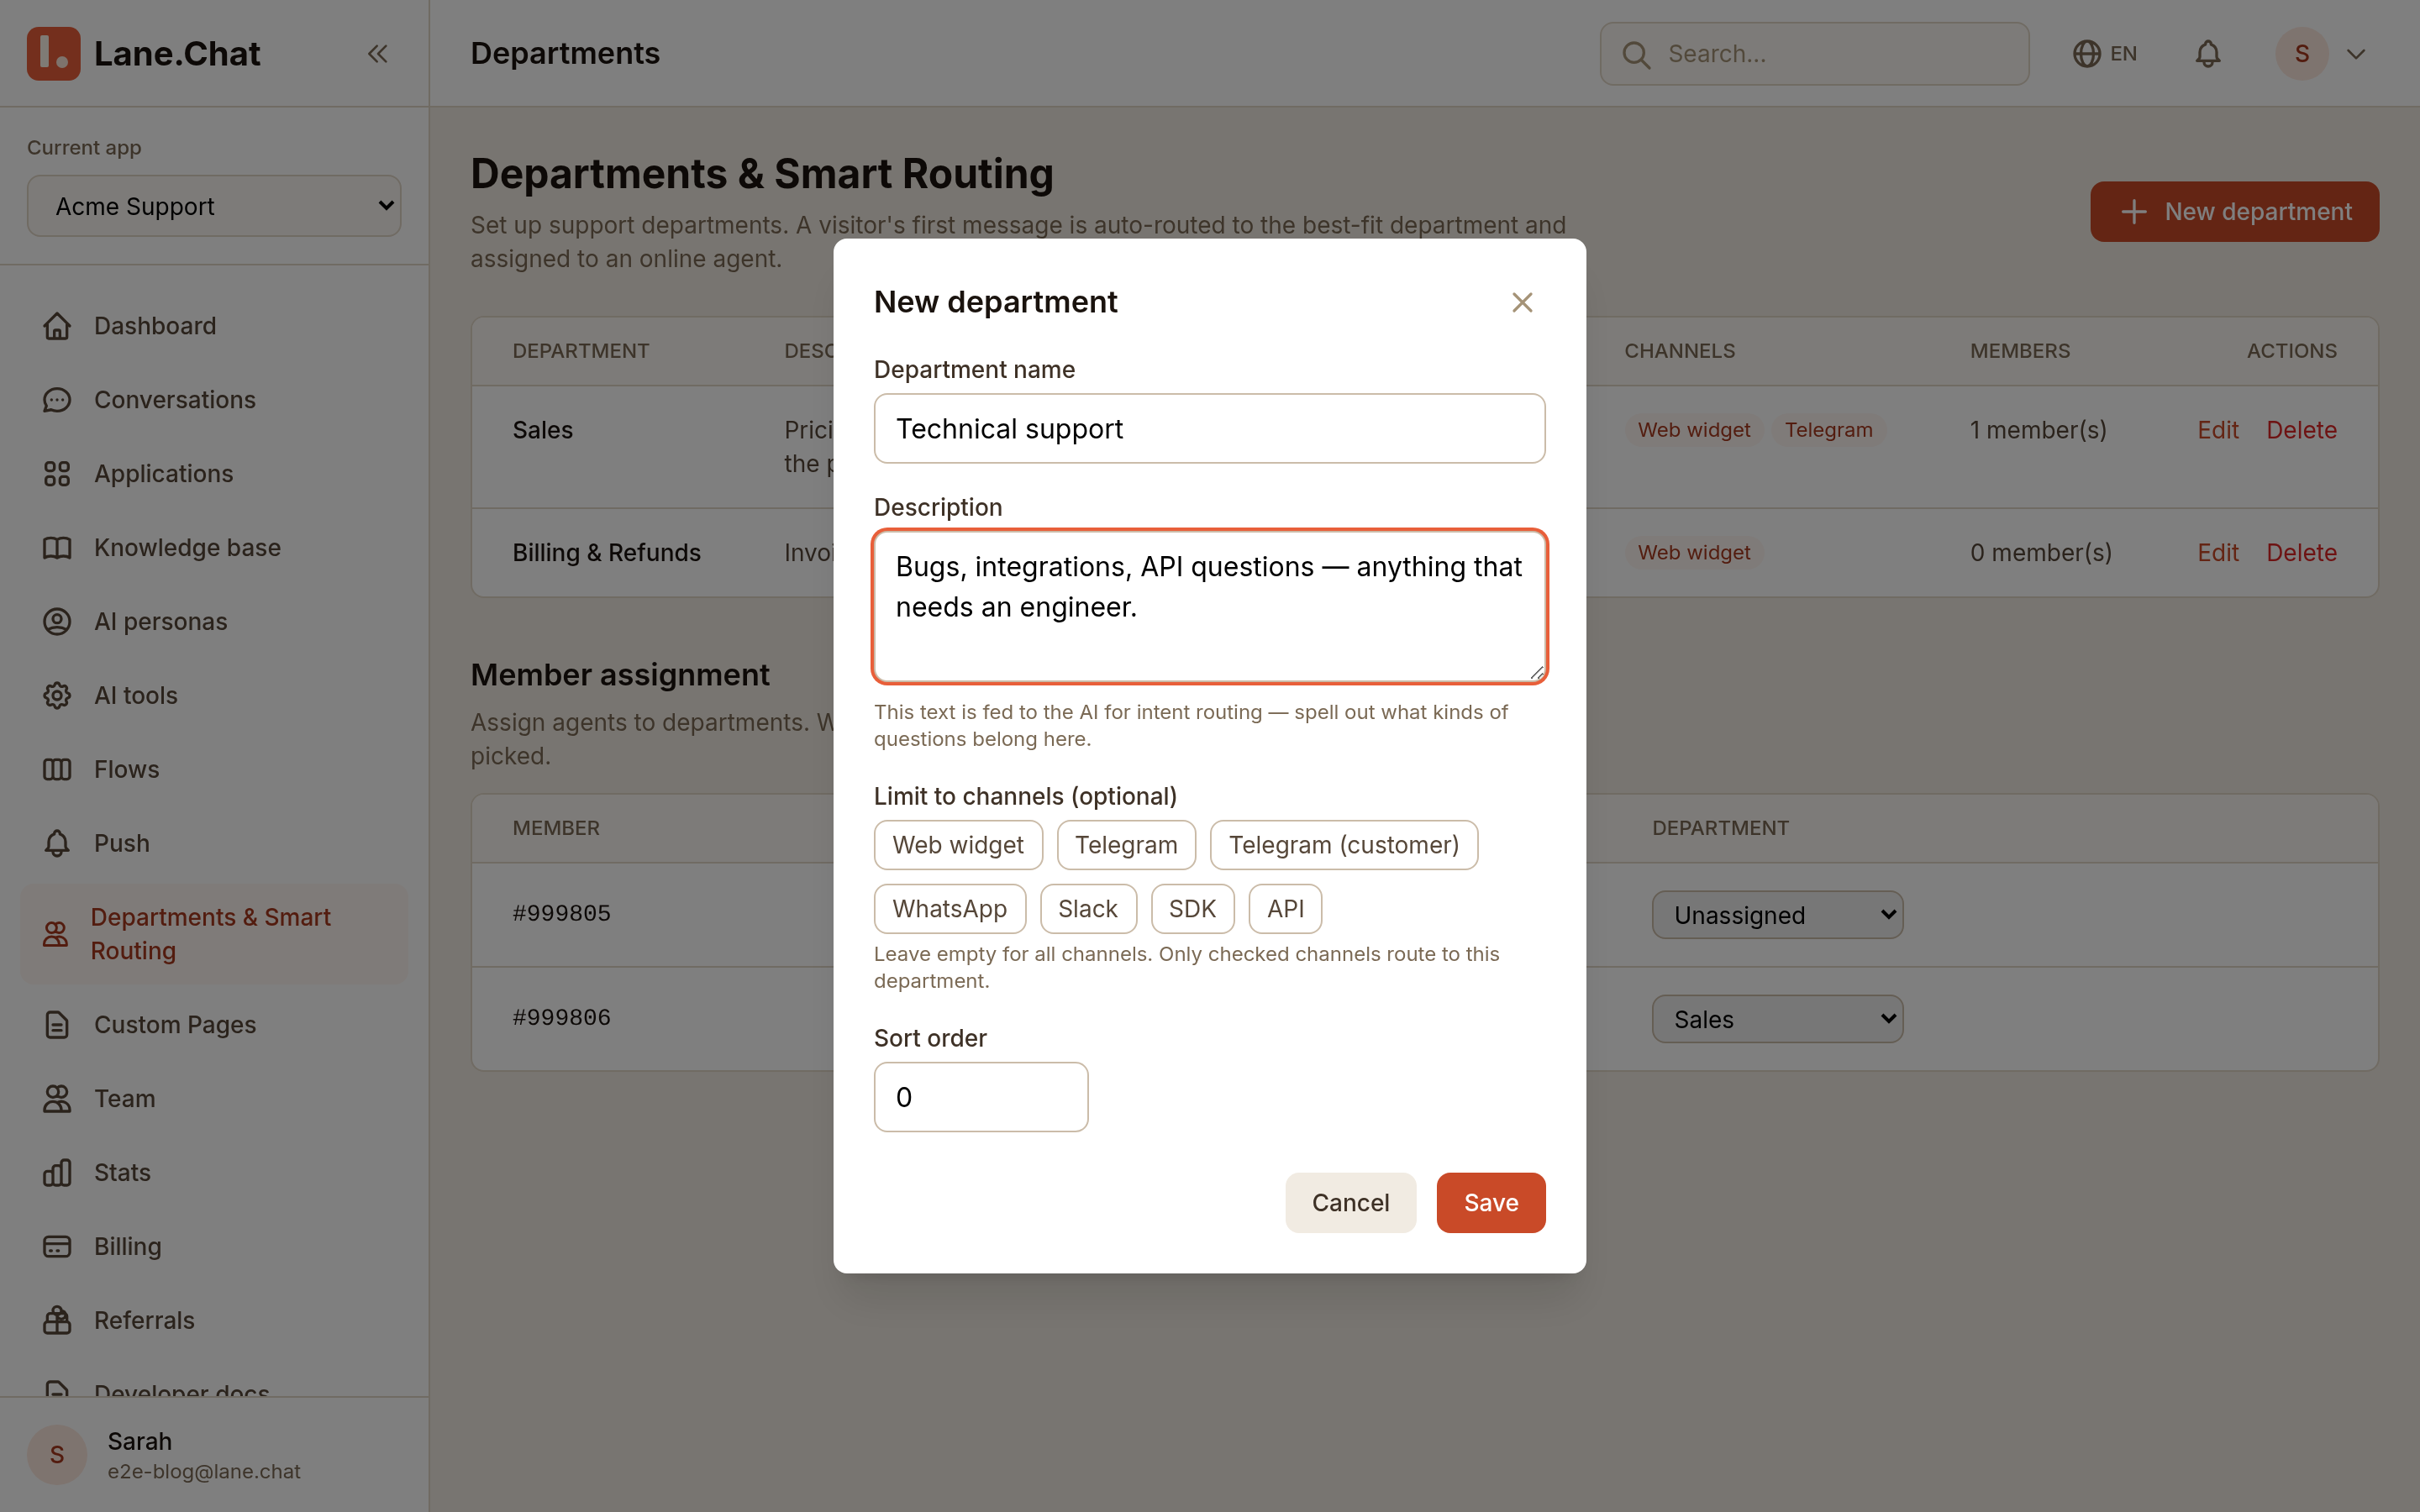Click the Dashboard home icon
The height and width of the screenshot is (1512, 2420).
(57, 326)
